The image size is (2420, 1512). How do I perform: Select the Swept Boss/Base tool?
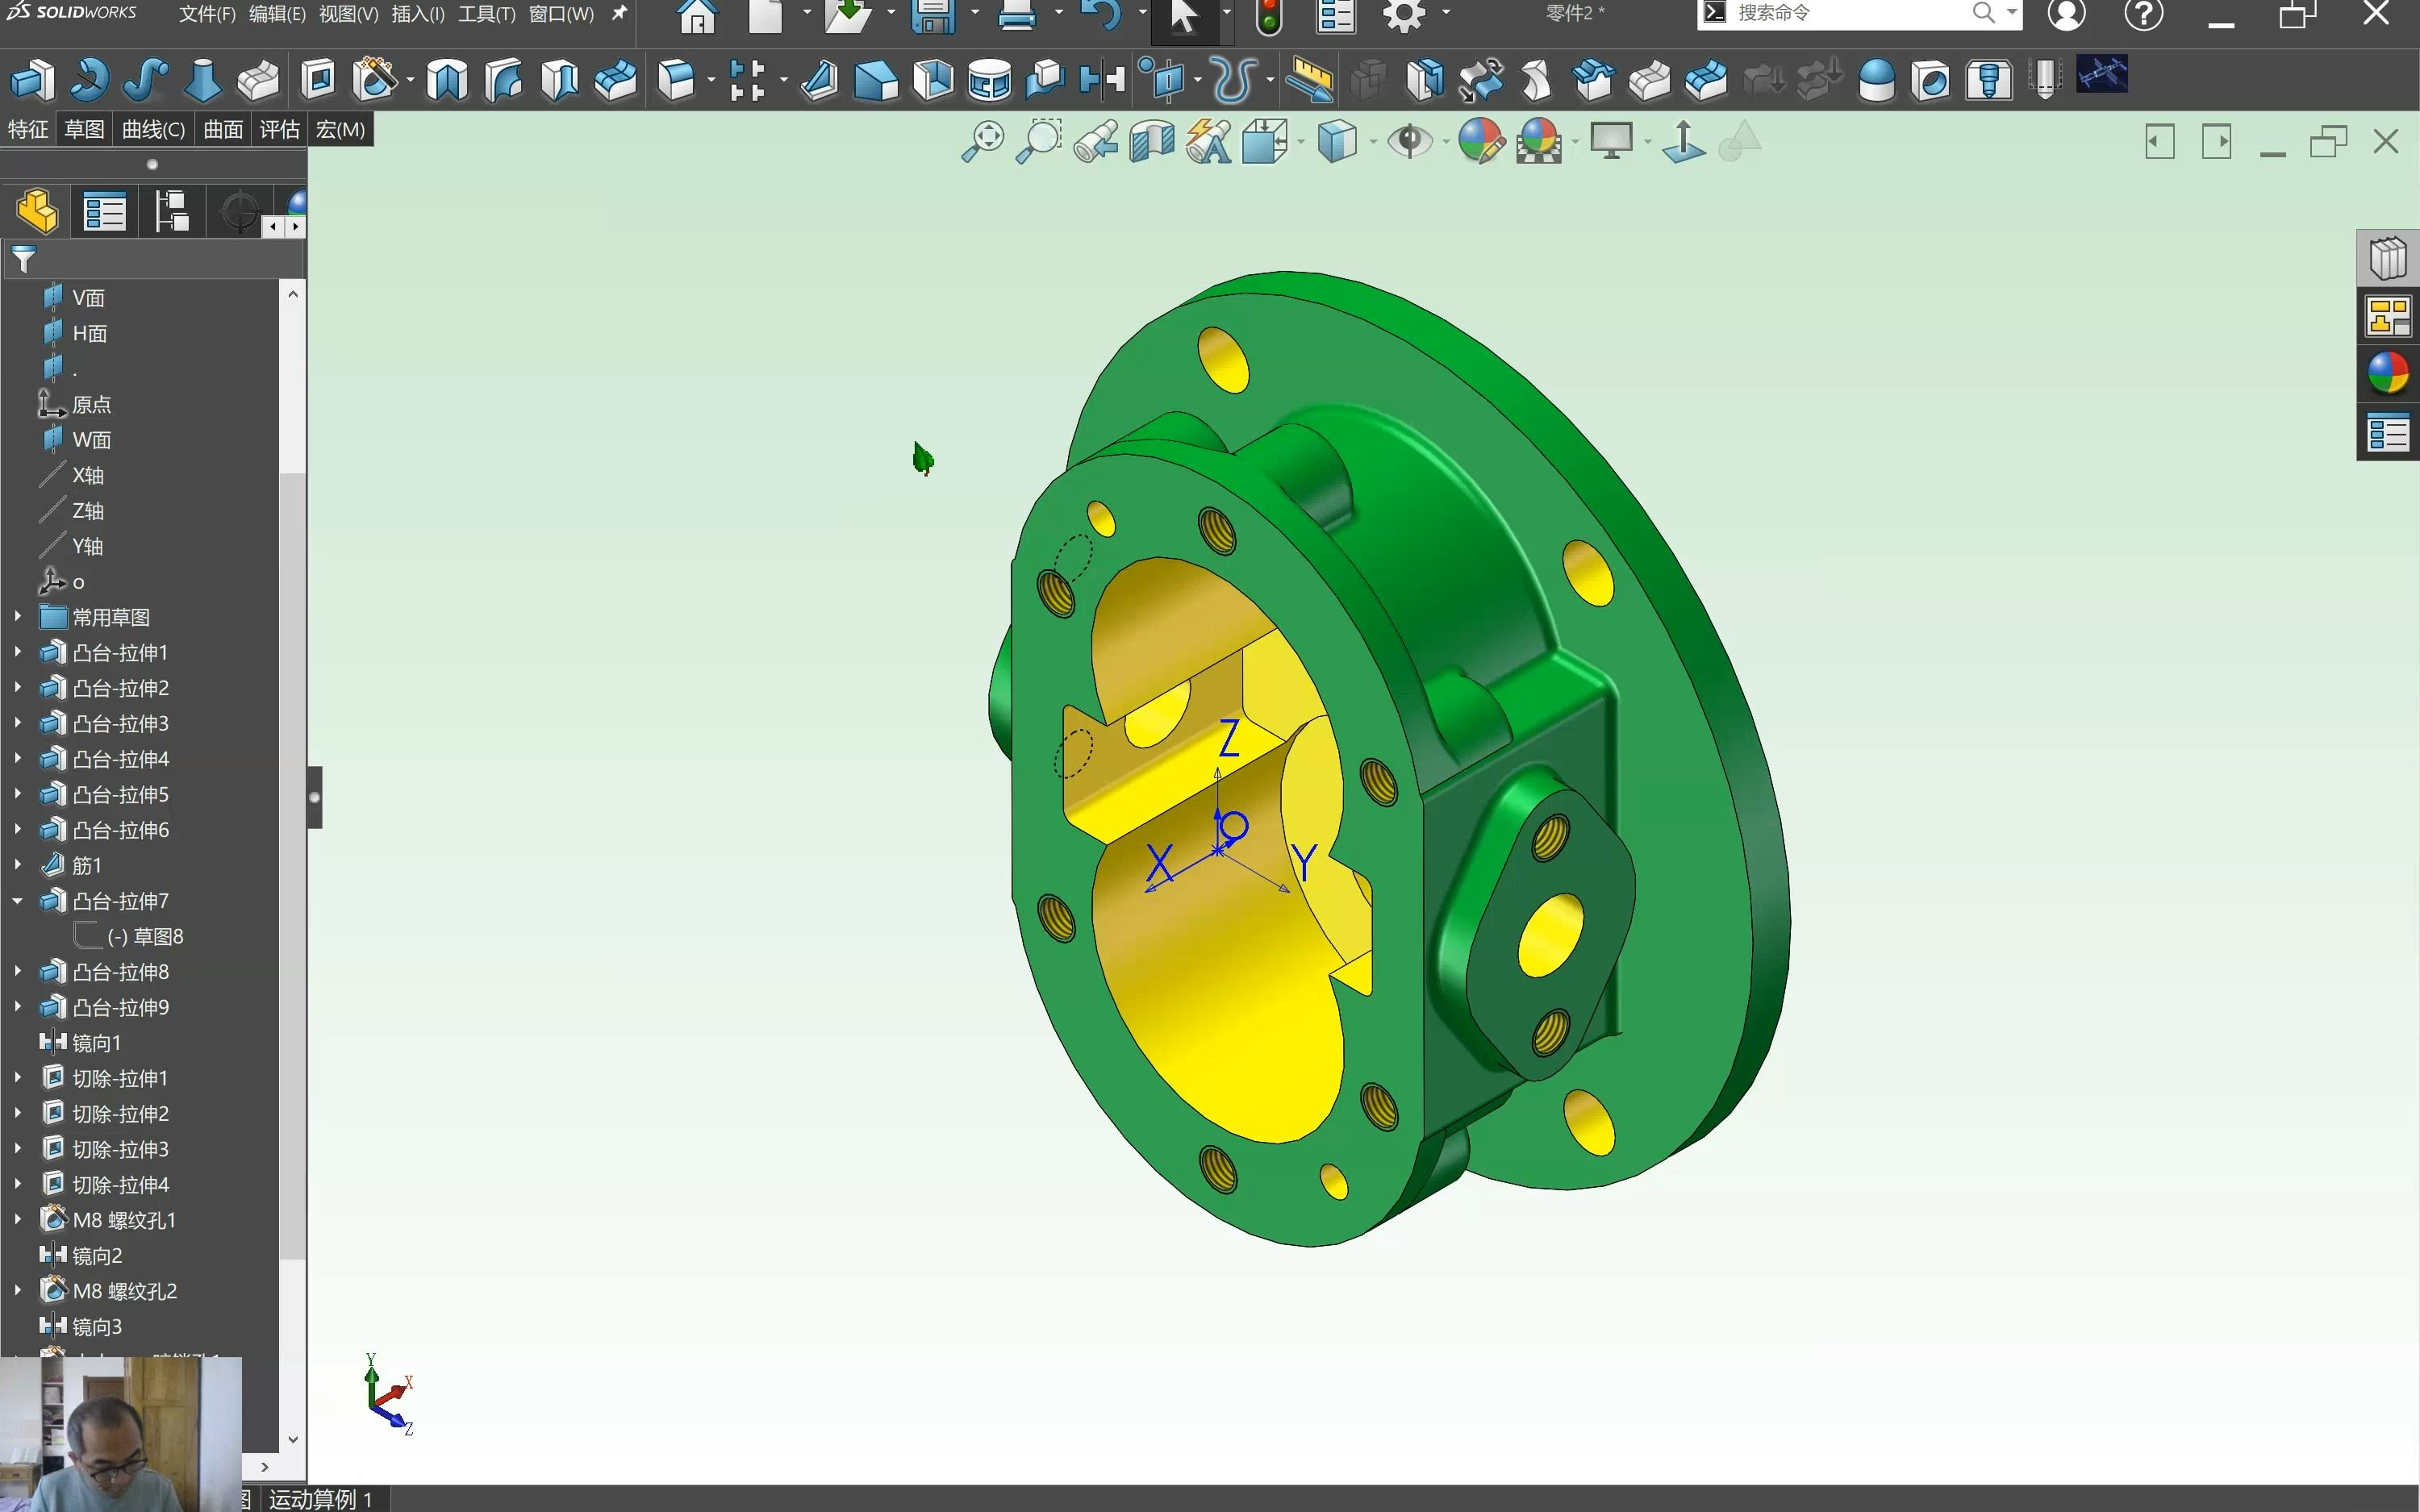click(x=145, y=80)
